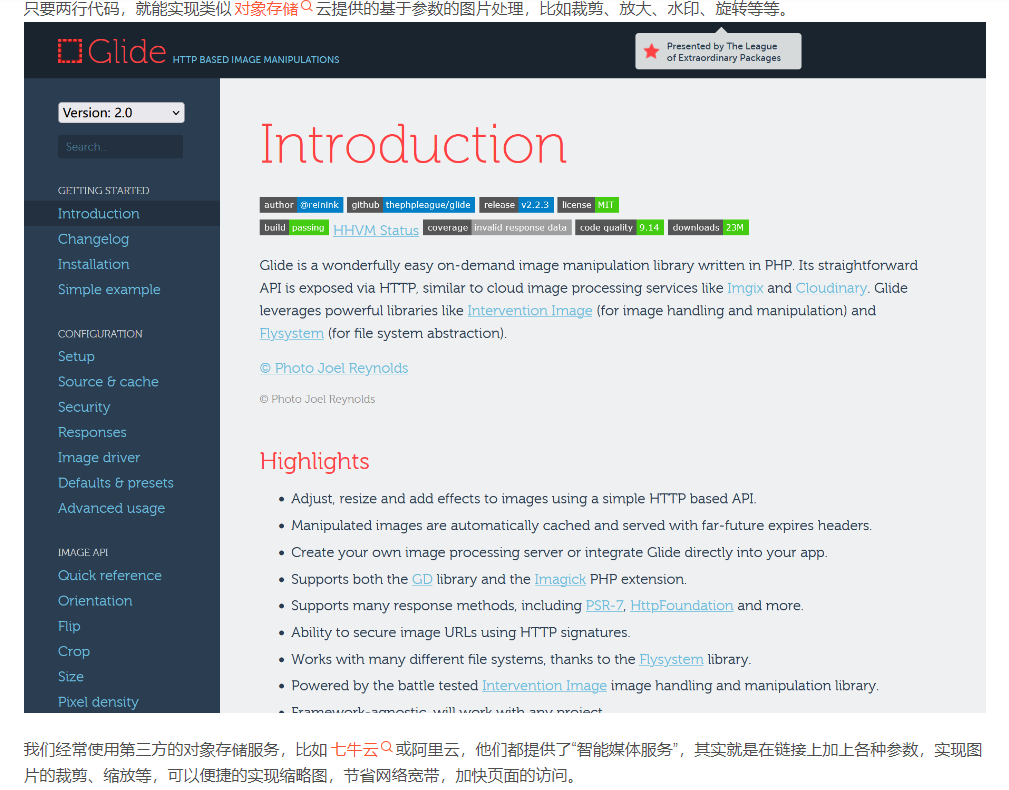Click the grey Photo Joel Reynolds caption
The image size is (1009, 790).
[x=317, y=399]
